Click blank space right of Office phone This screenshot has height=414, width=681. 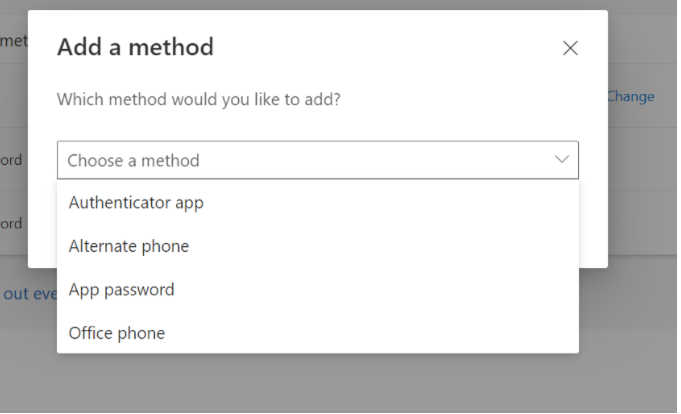pyautogui.click(x=400, y=333)
